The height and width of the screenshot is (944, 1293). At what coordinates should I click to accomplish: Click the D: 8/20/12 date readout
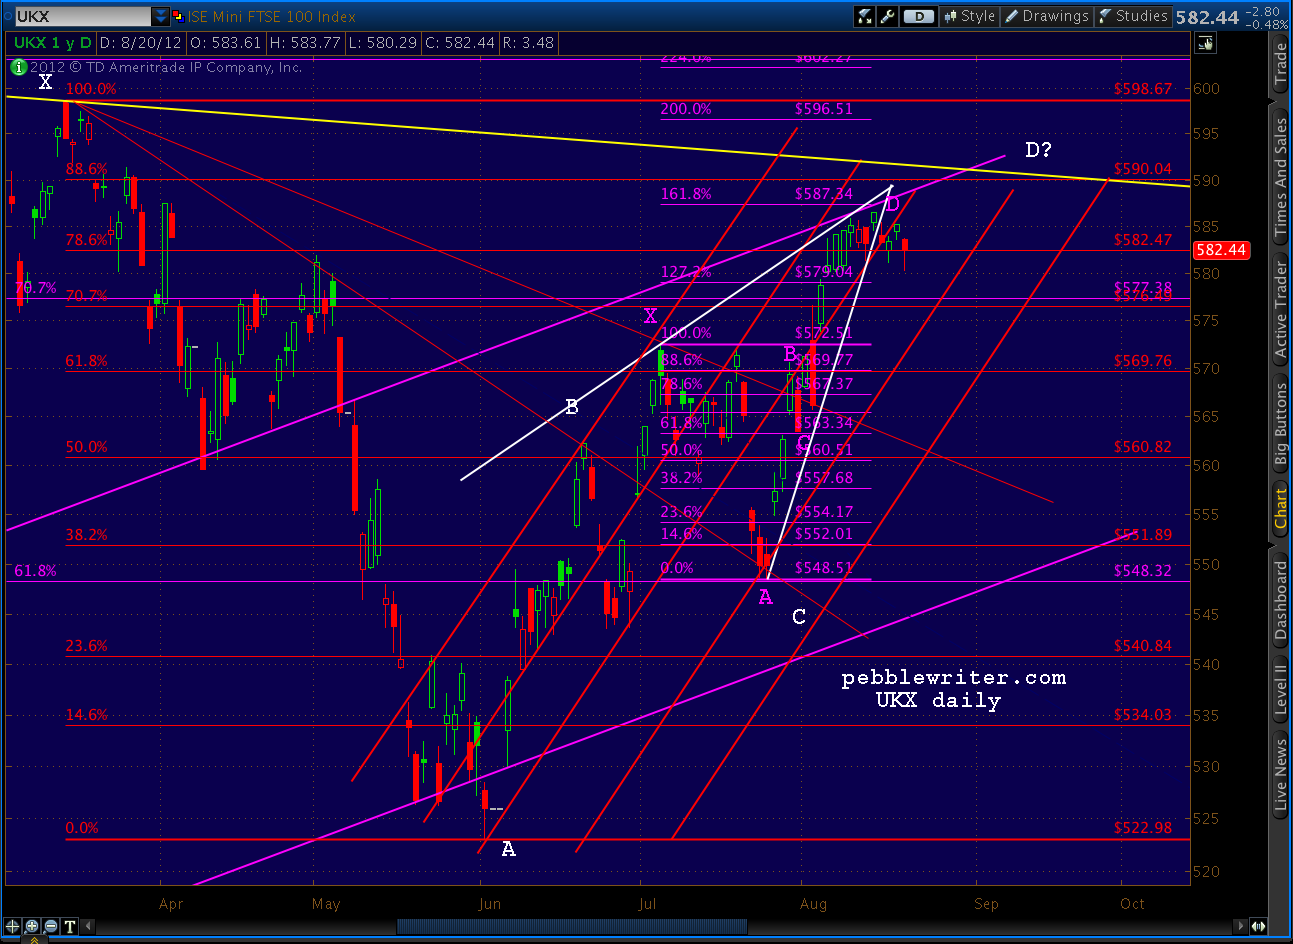tap(140, 43)
